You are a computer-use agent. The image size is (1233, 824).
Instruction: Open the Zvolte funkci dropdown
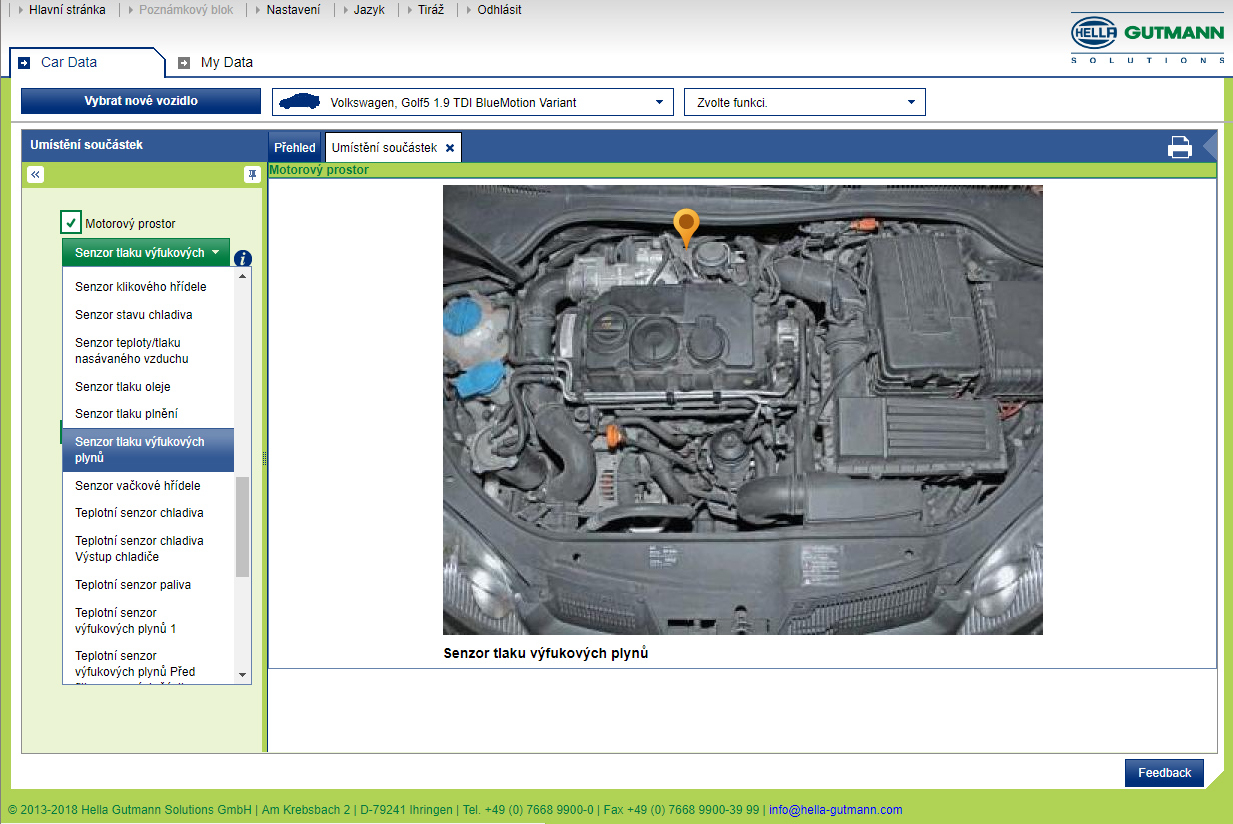point(805,102)
